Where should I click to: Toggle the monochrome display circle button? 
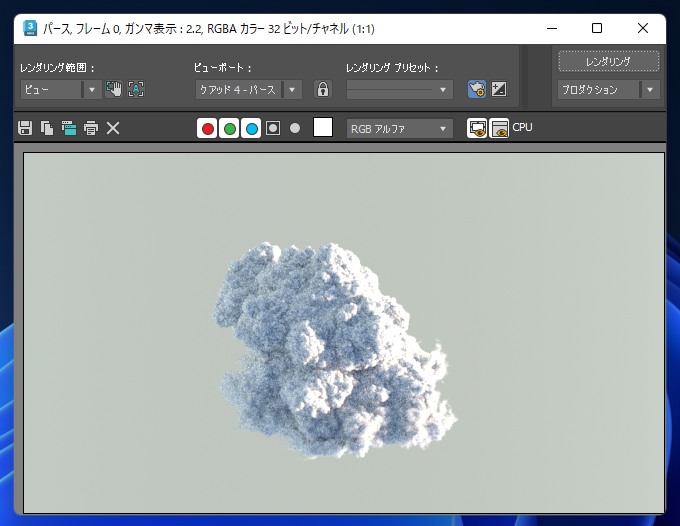295,128
